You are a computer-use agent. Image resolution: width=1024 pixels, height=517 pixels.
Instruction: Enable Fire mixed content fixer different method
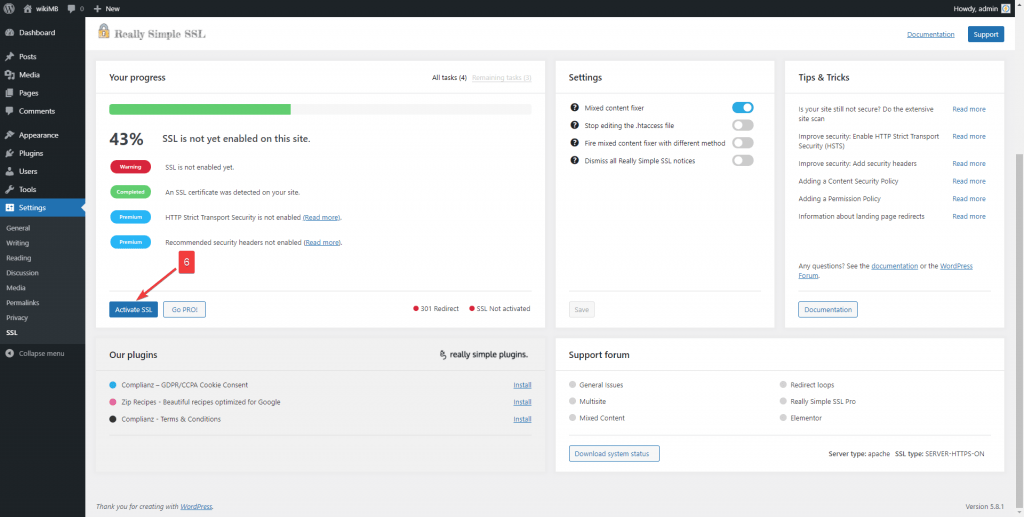pyautogui.click(x=743, y=142)
